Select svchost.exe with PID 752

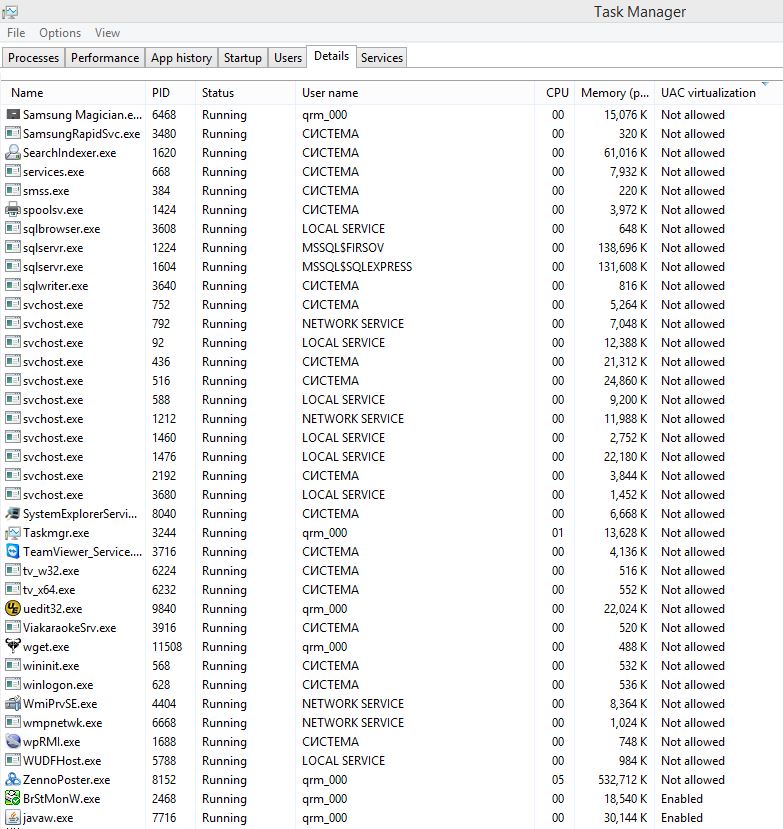pyautogui.click(x=391, y=305)
